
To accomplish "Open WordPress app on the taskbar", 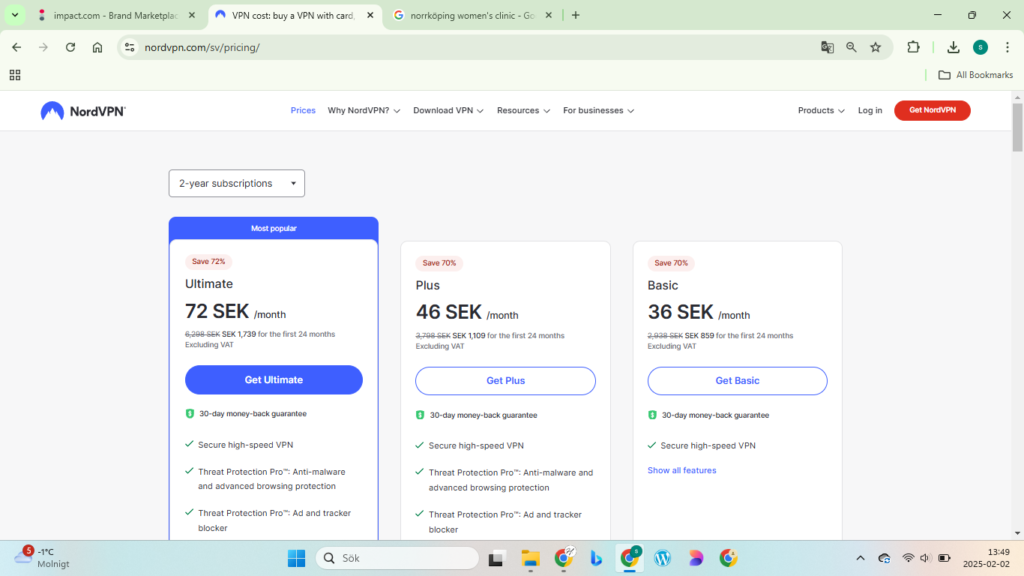I will pos(662,558).
